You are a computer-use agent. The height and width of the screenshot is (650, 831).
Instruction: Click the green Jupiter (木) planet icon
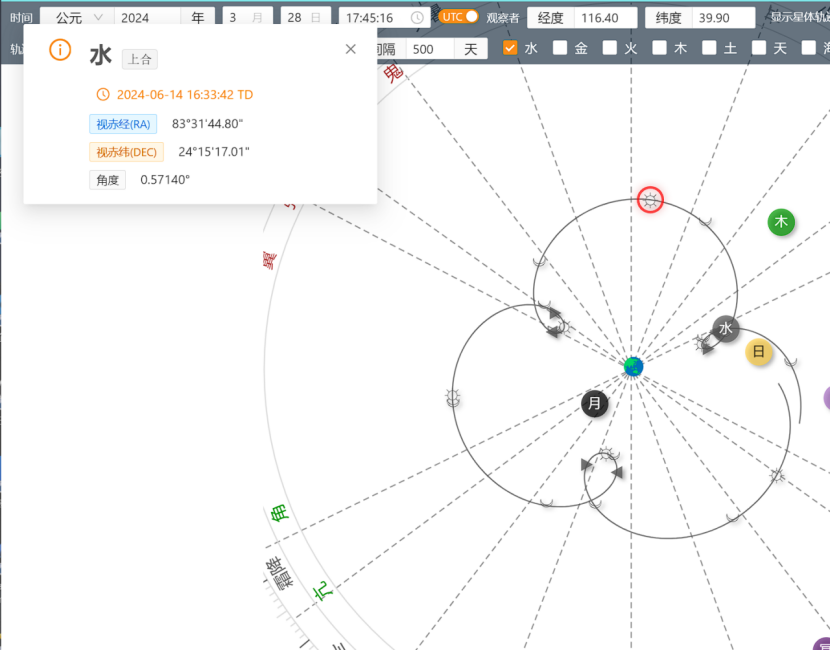tap(781, 222)
